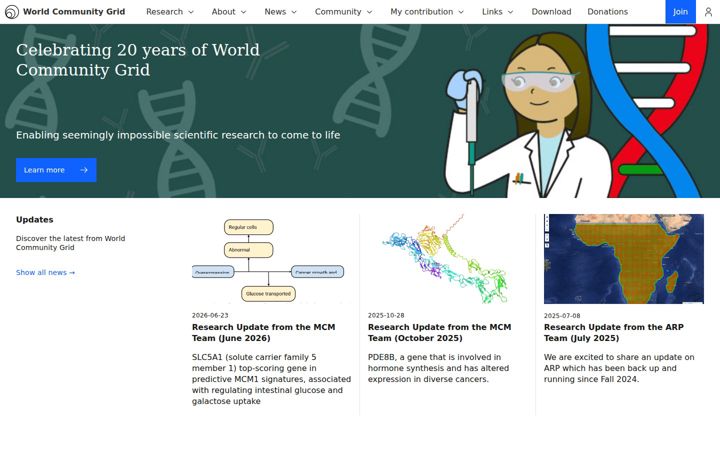This screenshot has height=450, width=720.
Task: Expand the My contribution chevron
Action: click(x=461, y=12)
